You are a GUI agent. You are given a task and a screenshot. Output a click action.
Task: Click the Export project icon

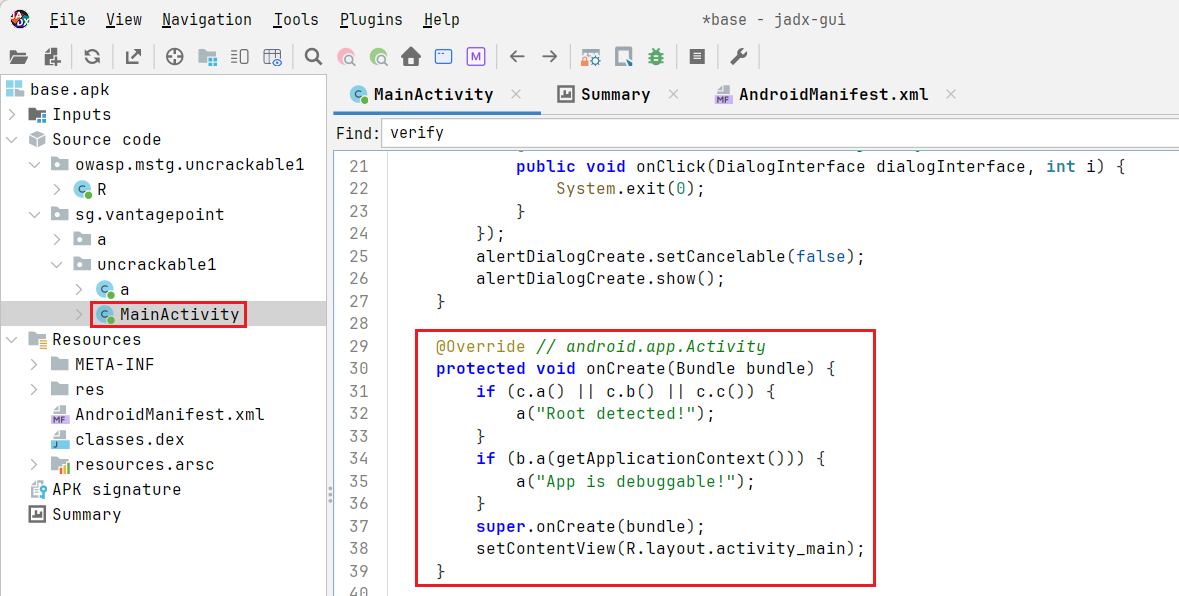pyautogui.click(x=133, y=57)
